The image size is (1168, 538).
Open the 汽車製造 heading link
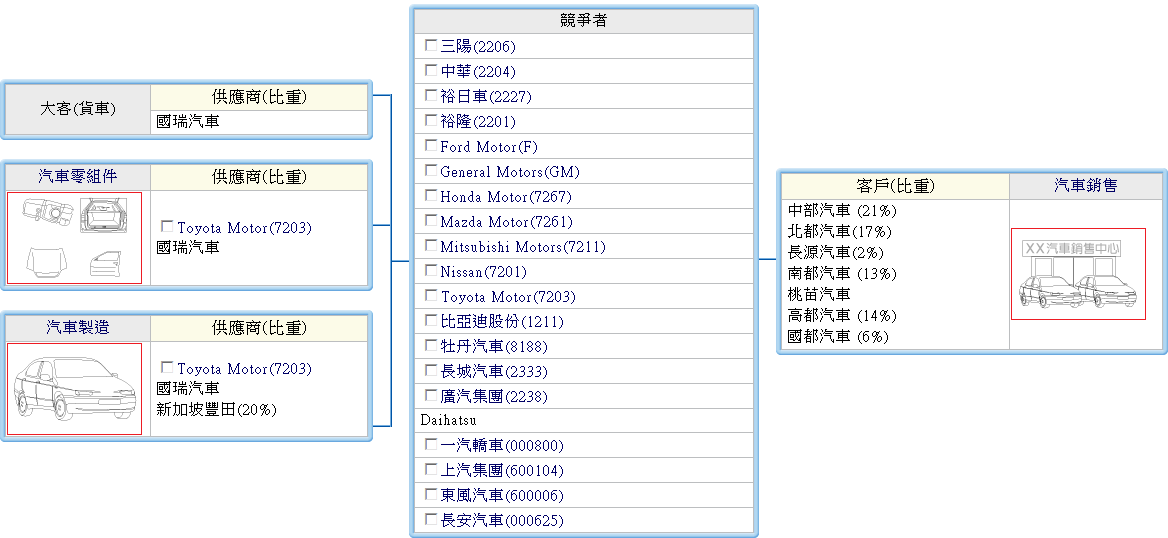77,327
